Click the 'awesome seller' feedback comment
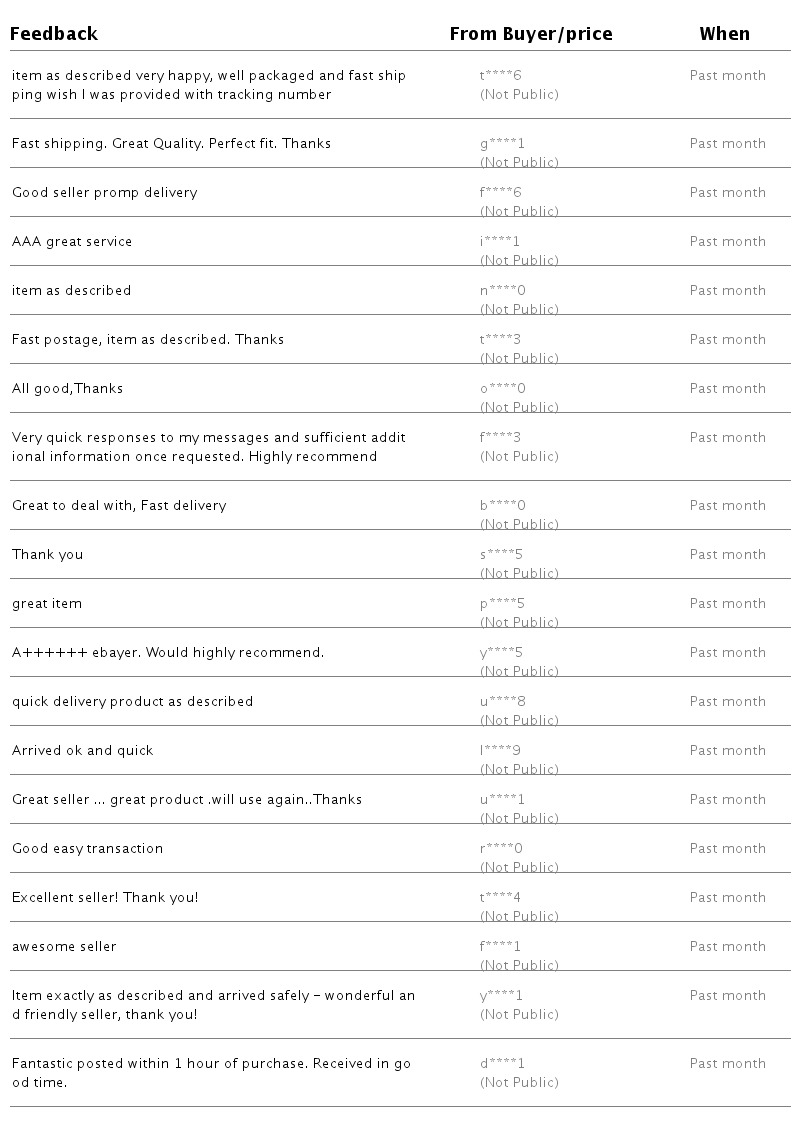Image resolution: width=800 pixels, height=1126 pixels. 64,947
